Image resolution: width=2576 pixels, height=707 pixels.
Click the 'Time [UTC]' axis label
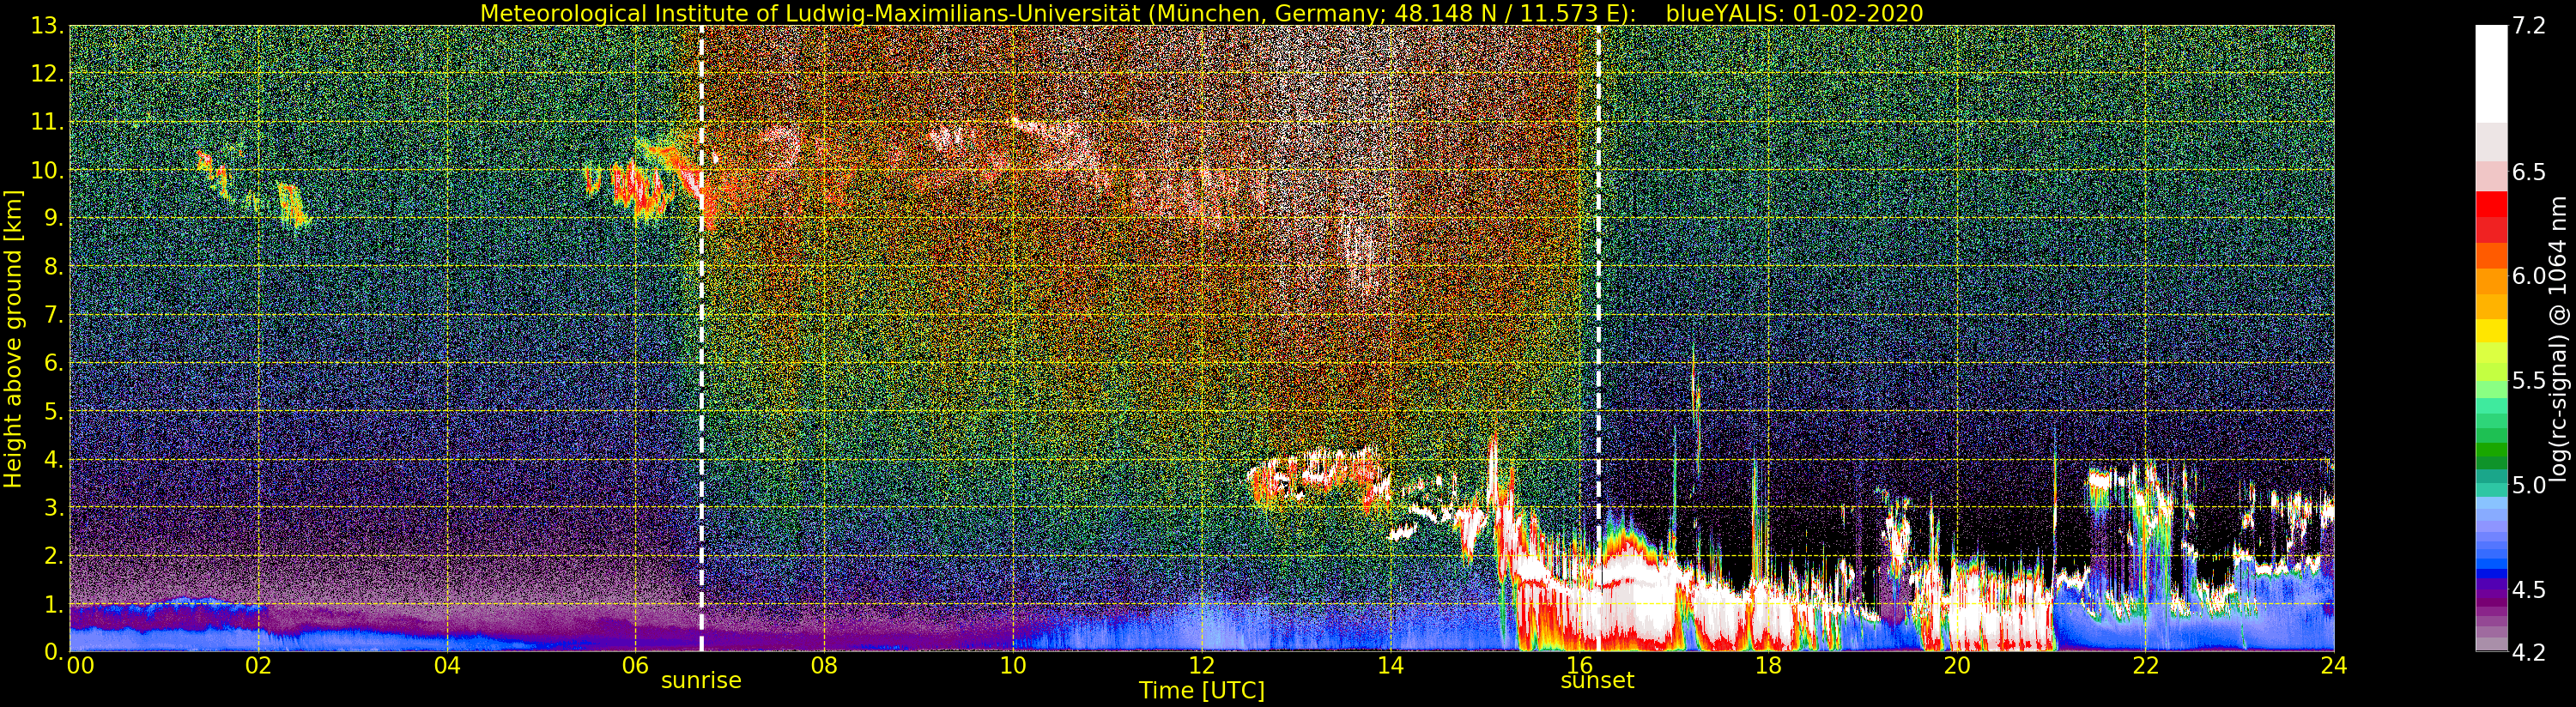pos(1201,691)
